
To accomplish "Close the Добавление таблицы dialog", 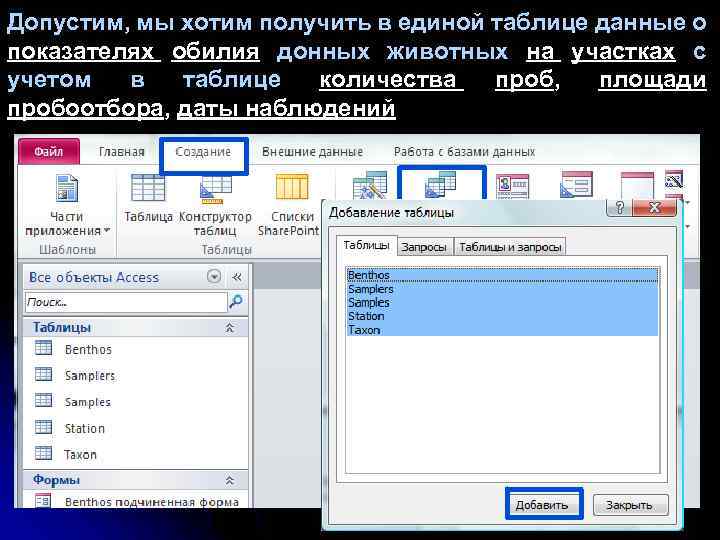I will 654,208.
